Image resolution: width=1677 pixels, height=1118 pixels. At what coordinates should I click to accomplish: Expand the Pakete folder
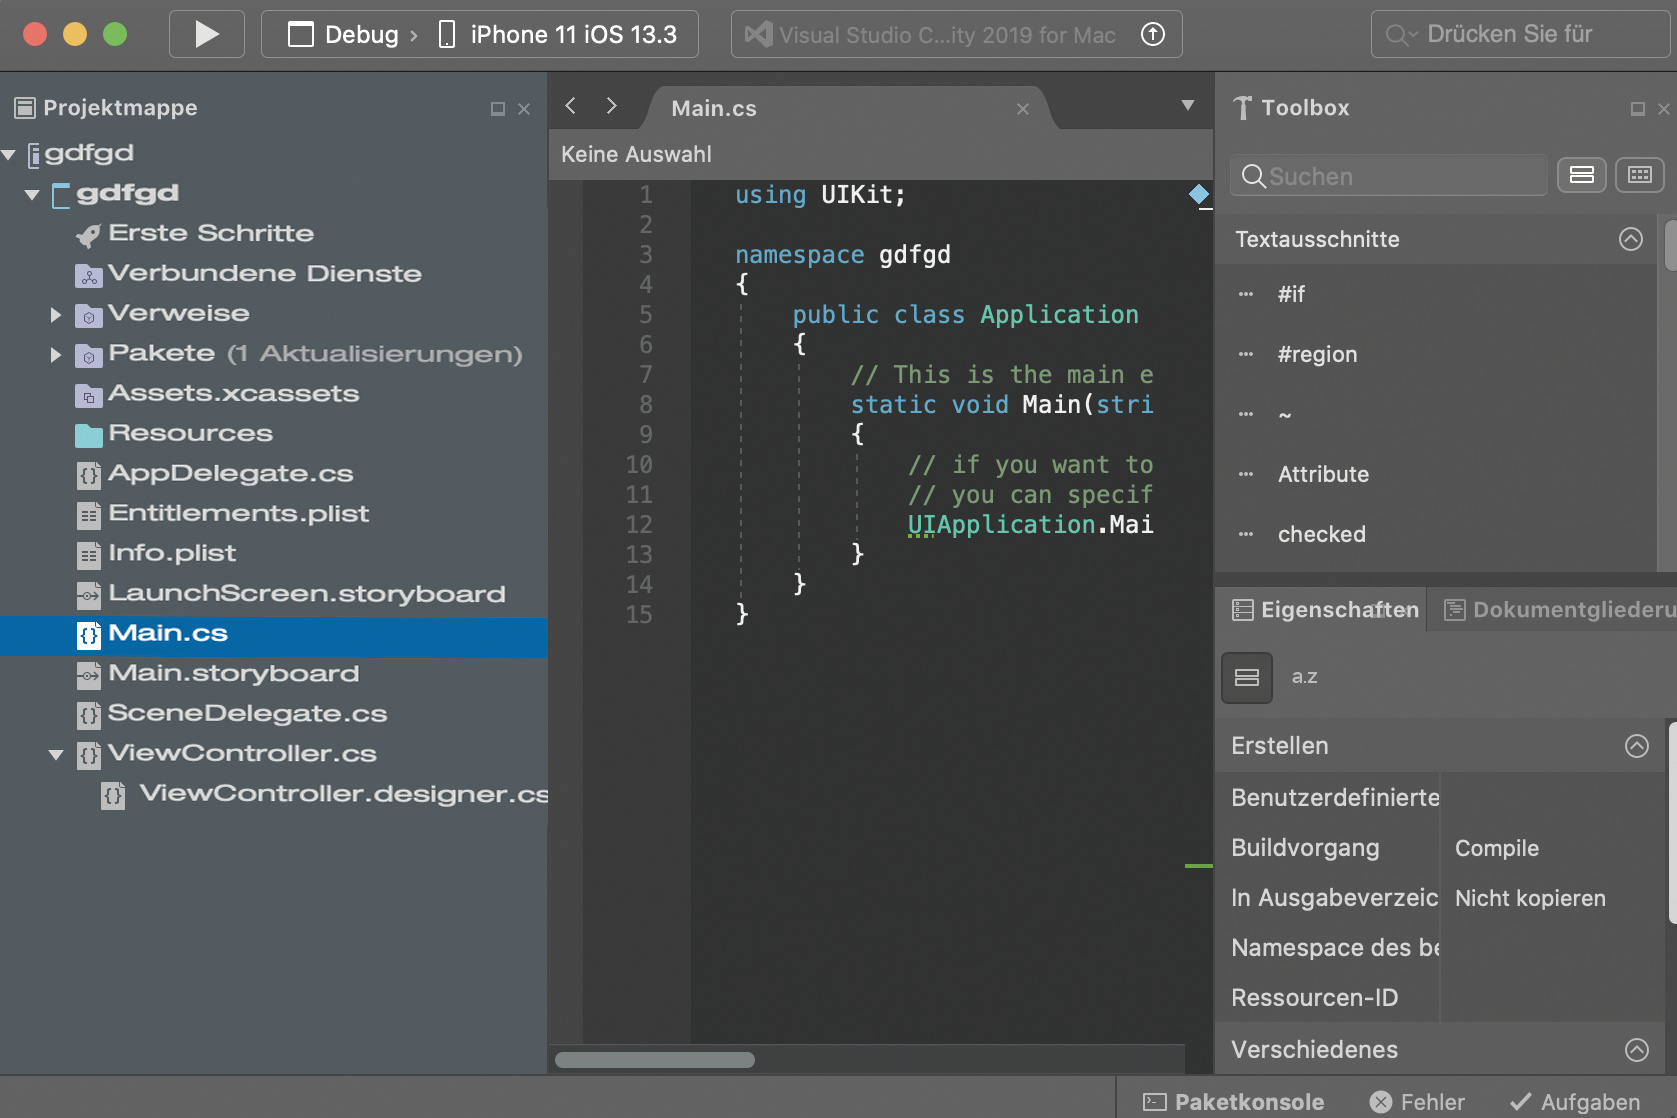click(x=56, y=355)
